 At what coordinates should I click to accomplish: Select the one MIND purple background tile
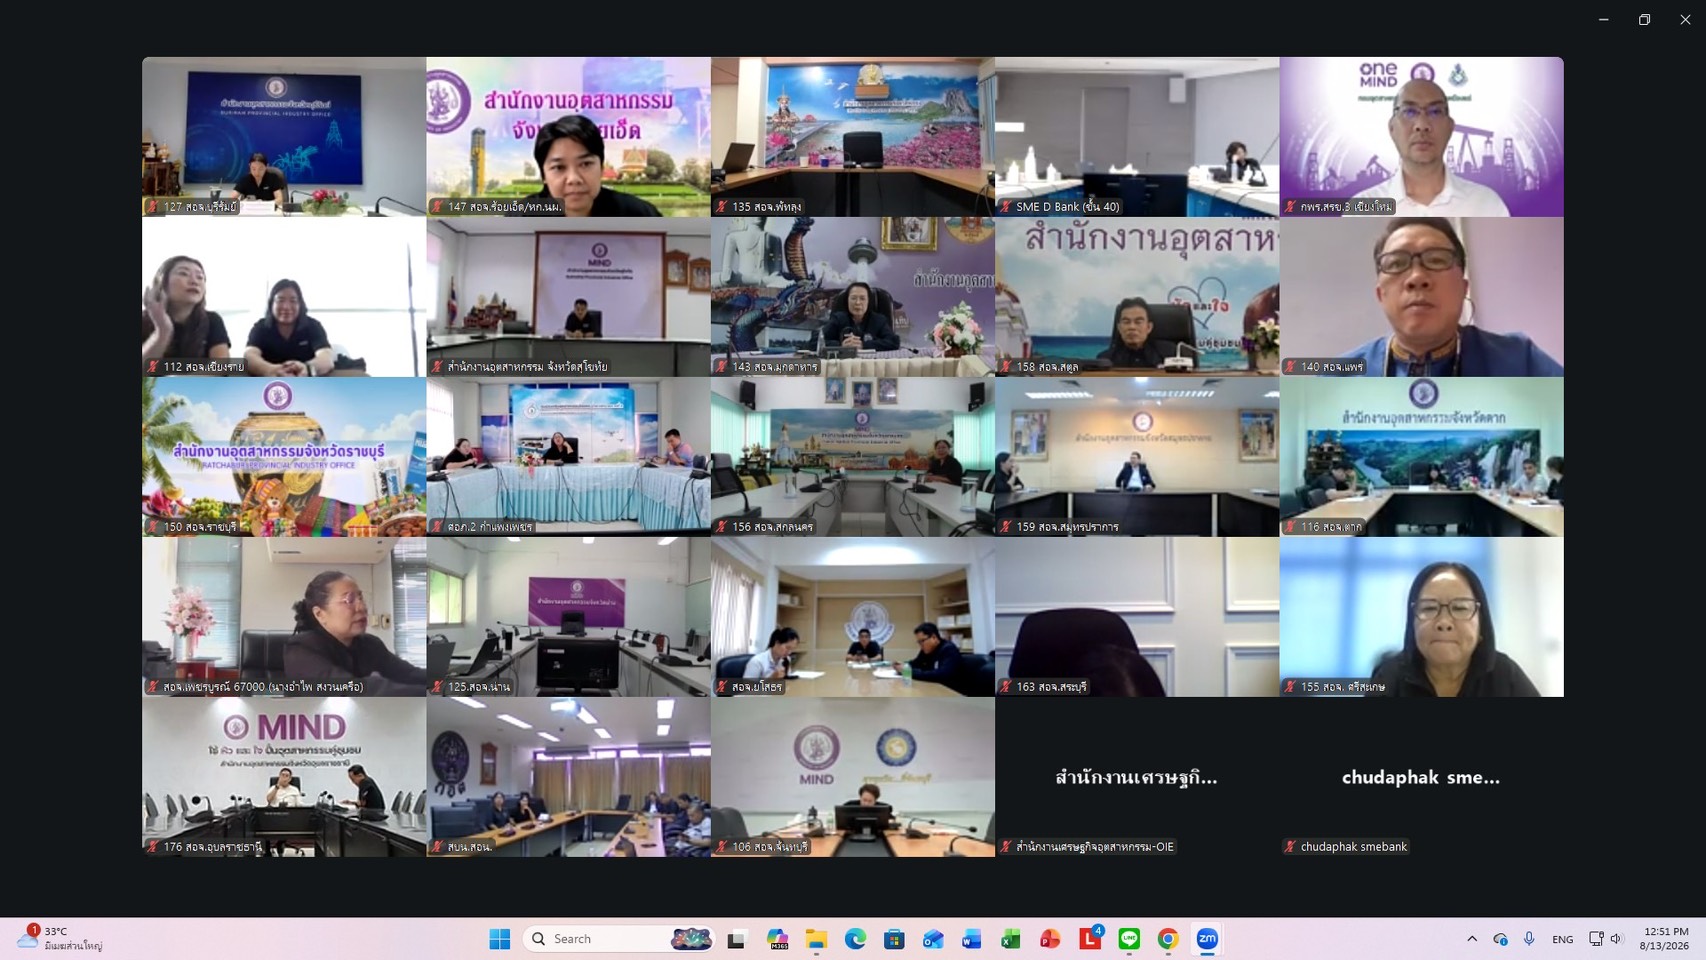point(1421,137)
